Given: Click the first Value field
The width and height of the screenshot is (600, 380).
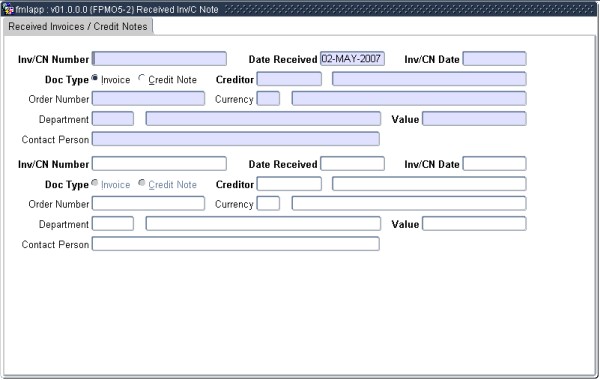Looking at the screenshot, I should click(x=474, y=119).
